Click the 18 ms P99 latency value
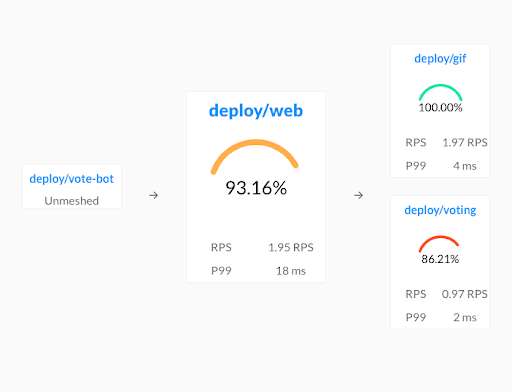The image size is (512, 392). point(291,271)
